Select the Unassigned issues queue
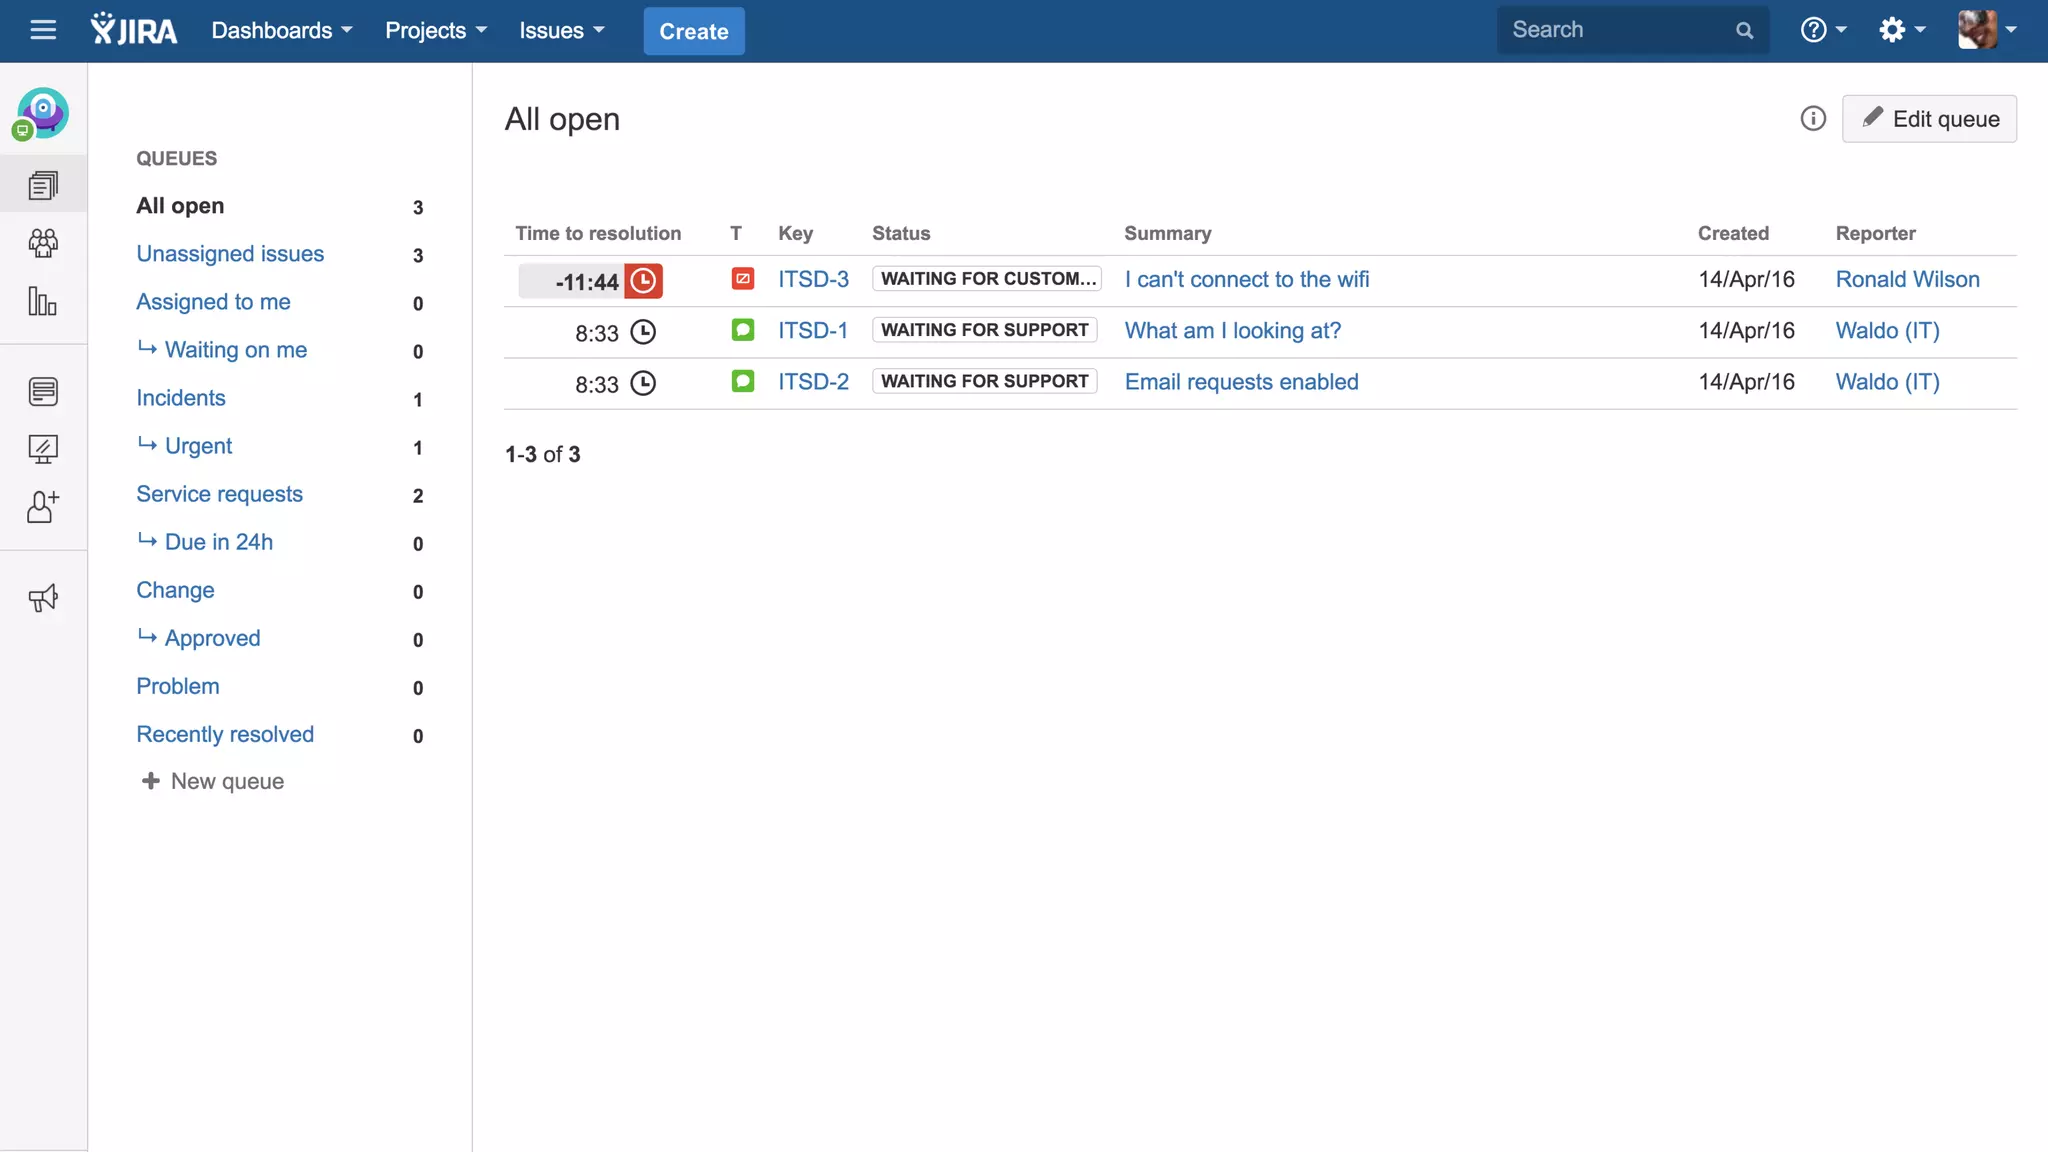 (230, 254)
